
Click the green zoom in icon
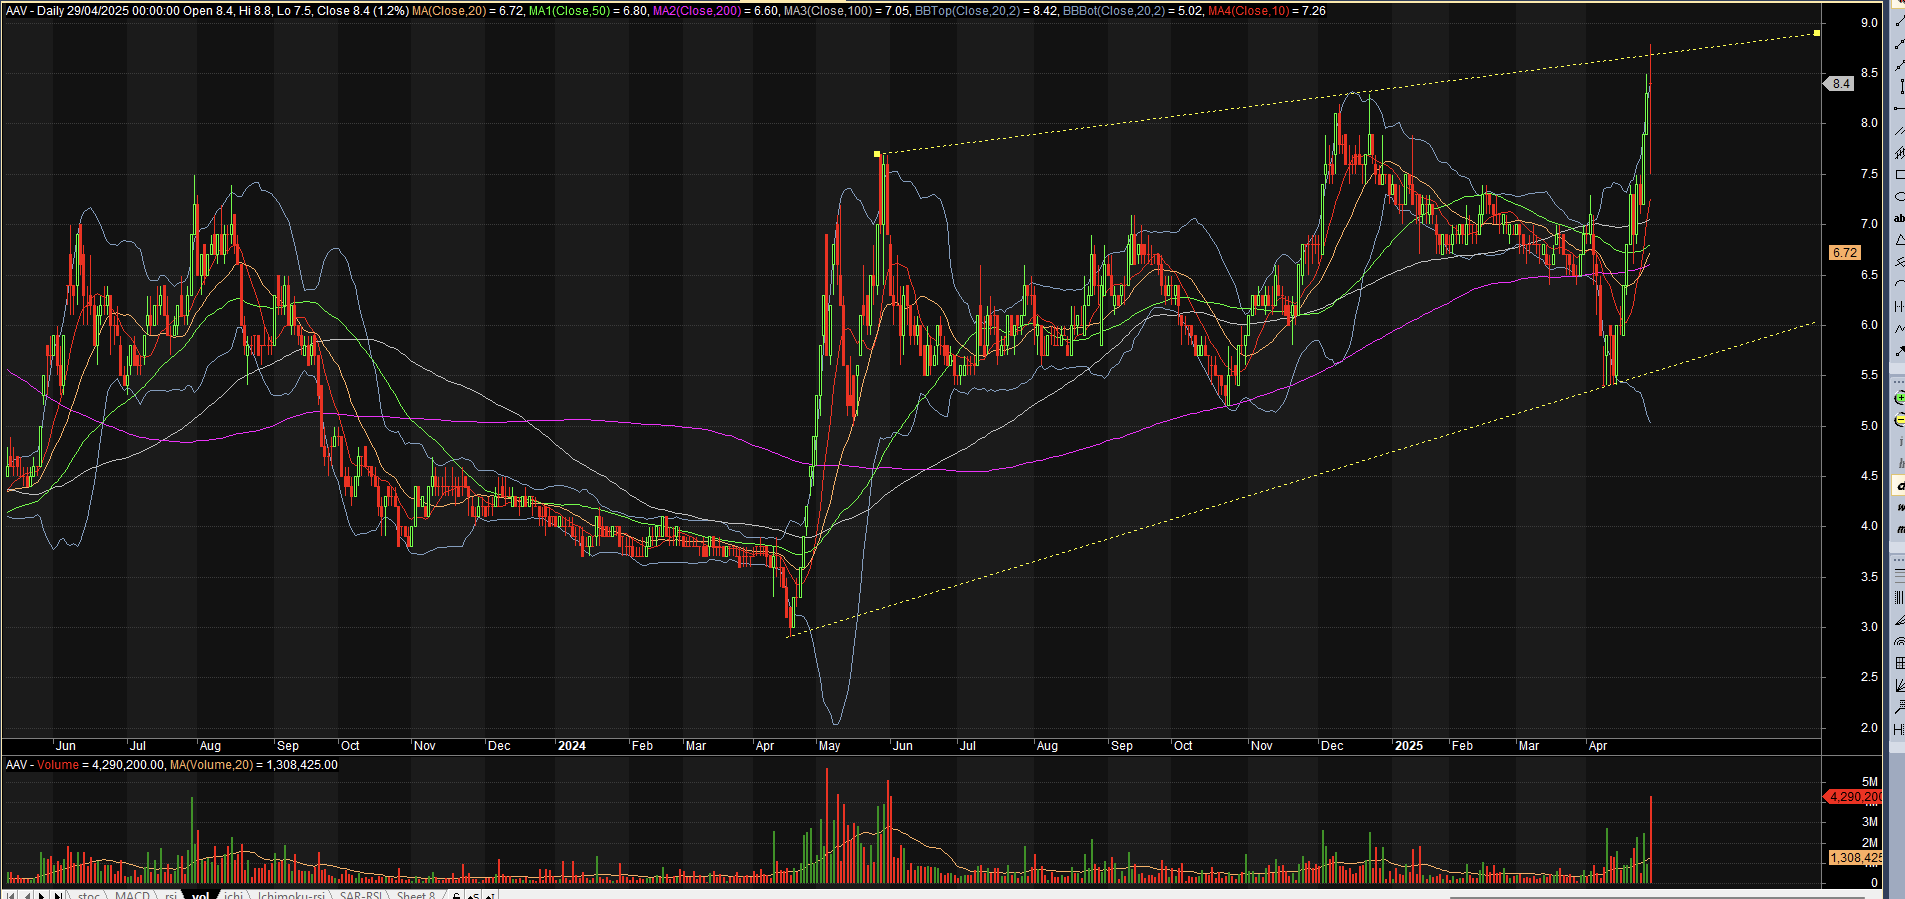pyautogui.click(x=1899, y=398)
